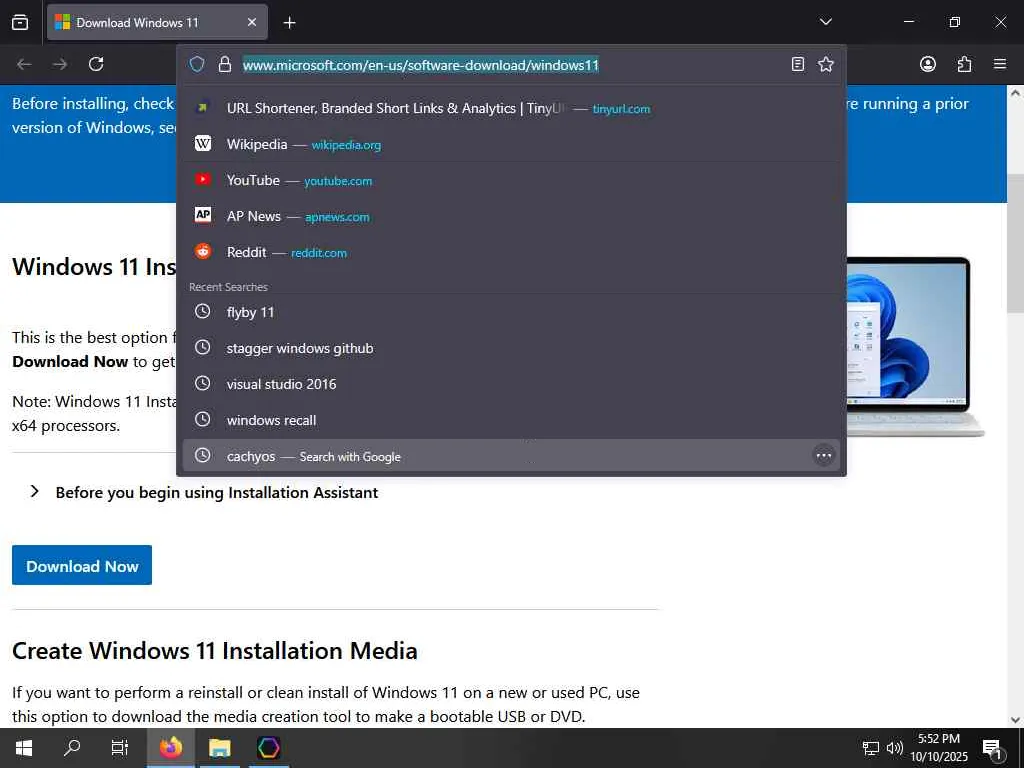Image resolution: width=1024 pixels, height=768 pixels.
Task: Select the Reddit suggestion
Action: coord(511,252)
